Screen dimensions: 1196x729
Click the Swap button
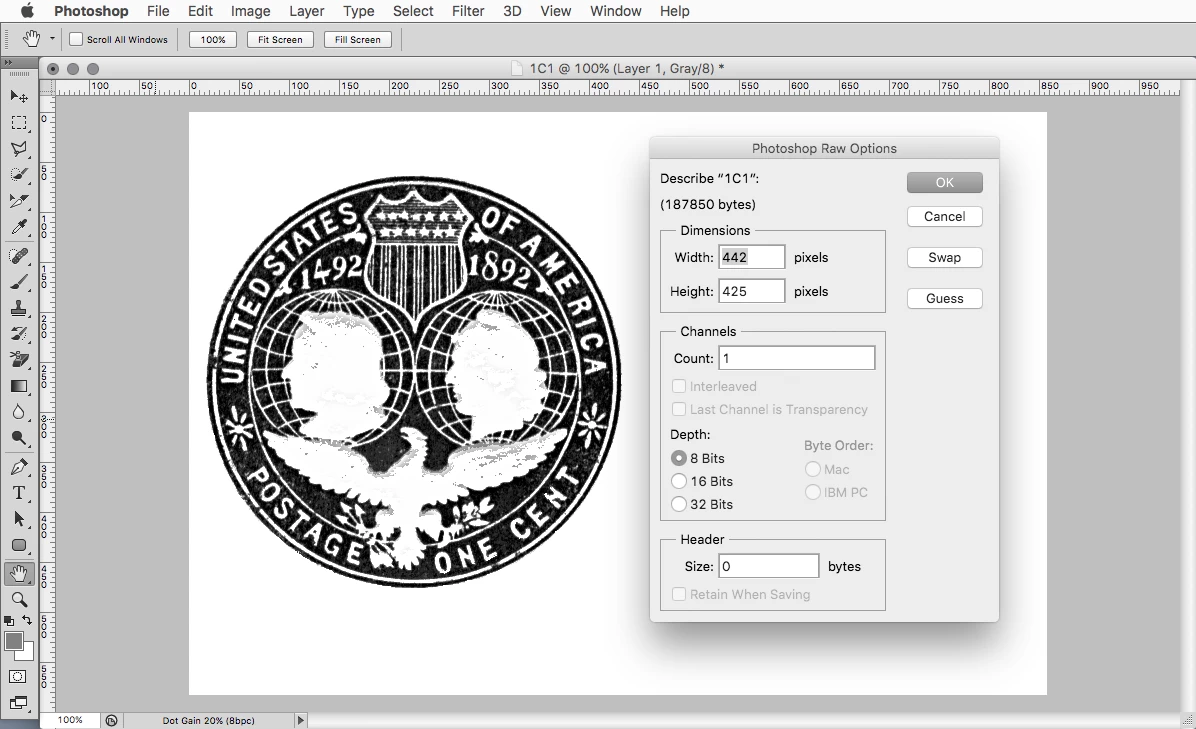point(944,258)
